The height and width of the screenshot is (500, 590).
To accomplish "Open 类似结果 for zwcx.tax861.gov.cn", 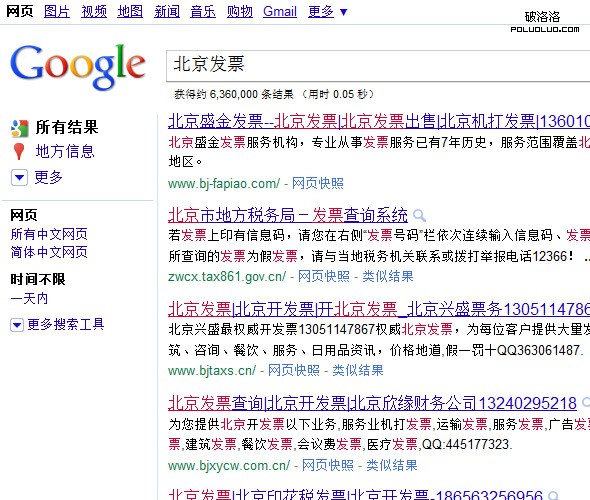I will 388,277.
